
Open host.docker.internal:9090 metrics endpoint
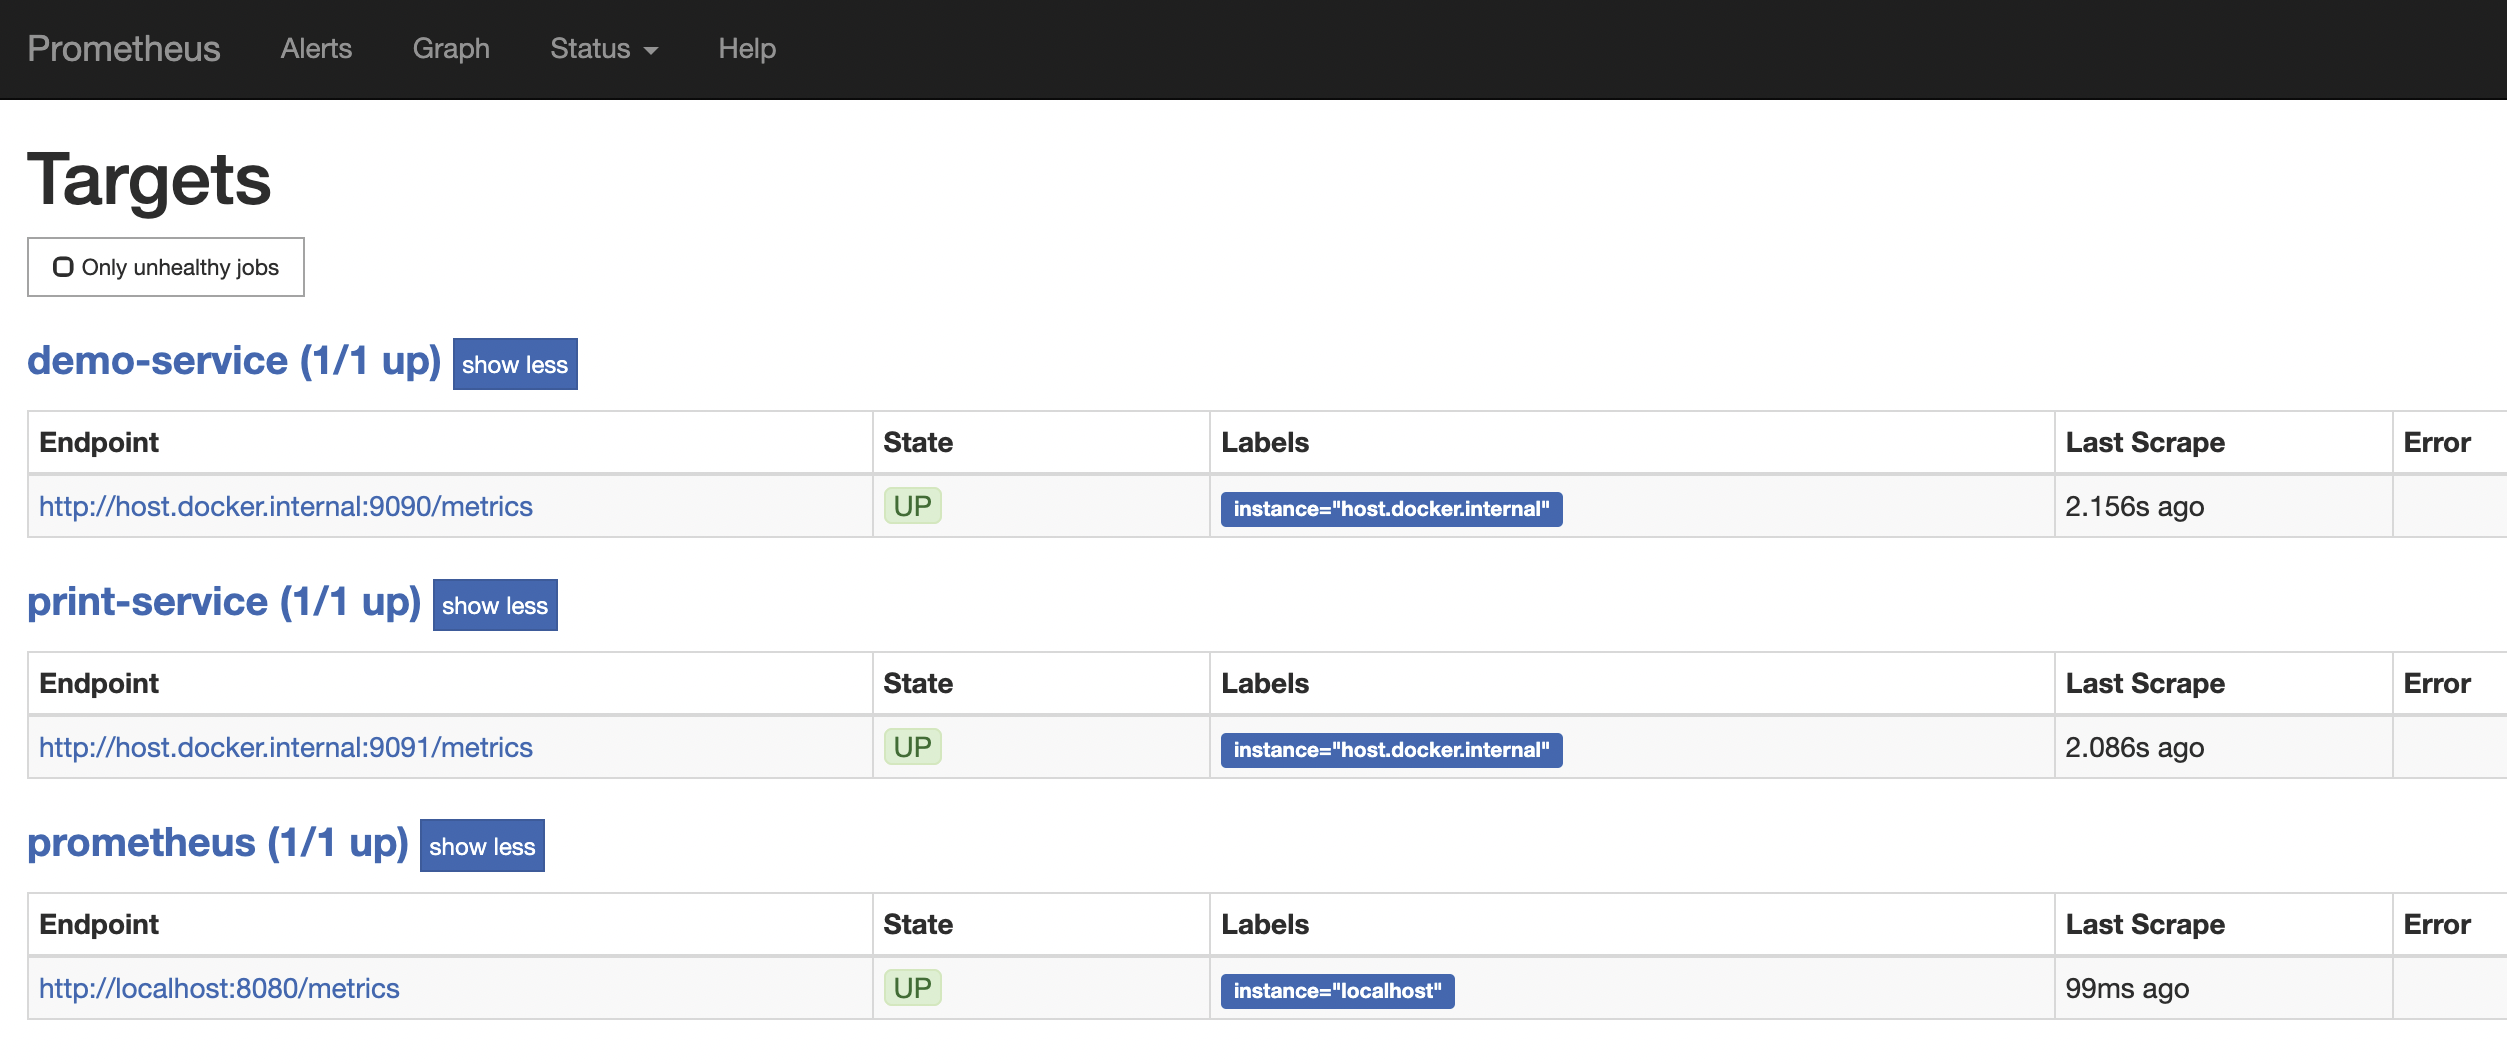tap(286, 506)
